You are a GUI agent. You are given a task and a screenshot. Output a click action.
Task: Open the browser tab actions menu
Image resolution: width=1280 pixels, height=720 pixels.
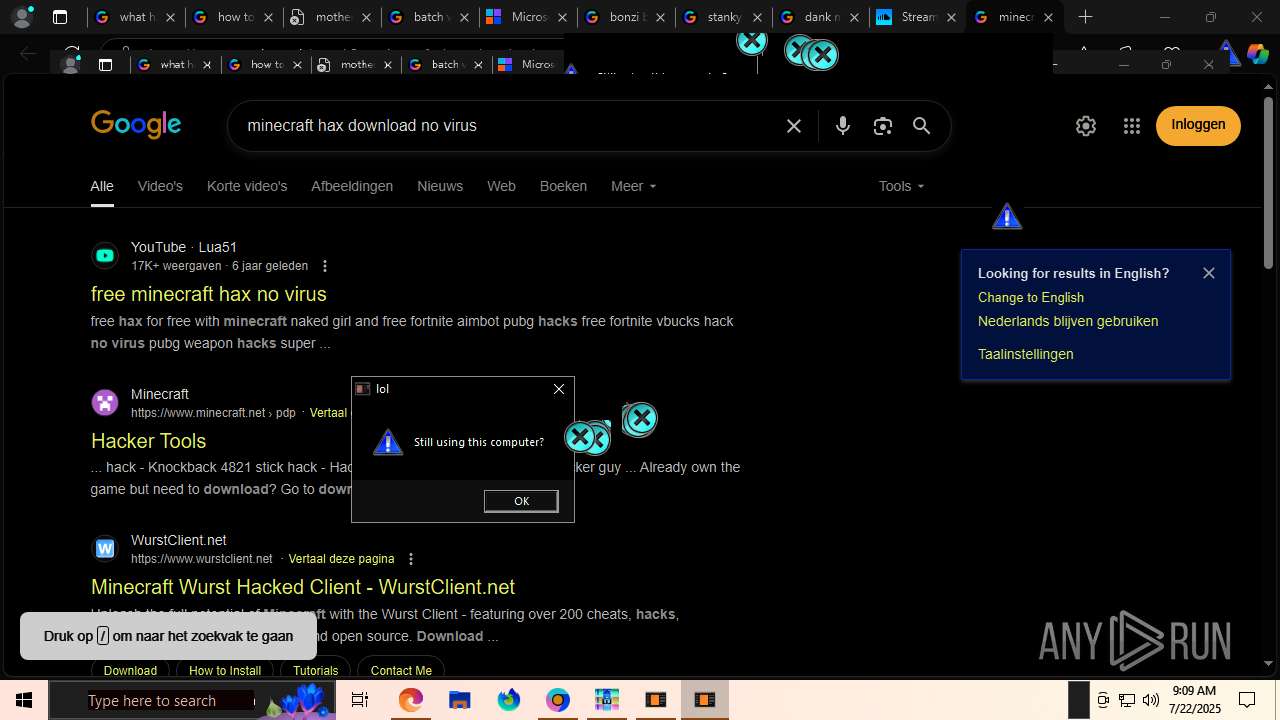pos(60,17)
